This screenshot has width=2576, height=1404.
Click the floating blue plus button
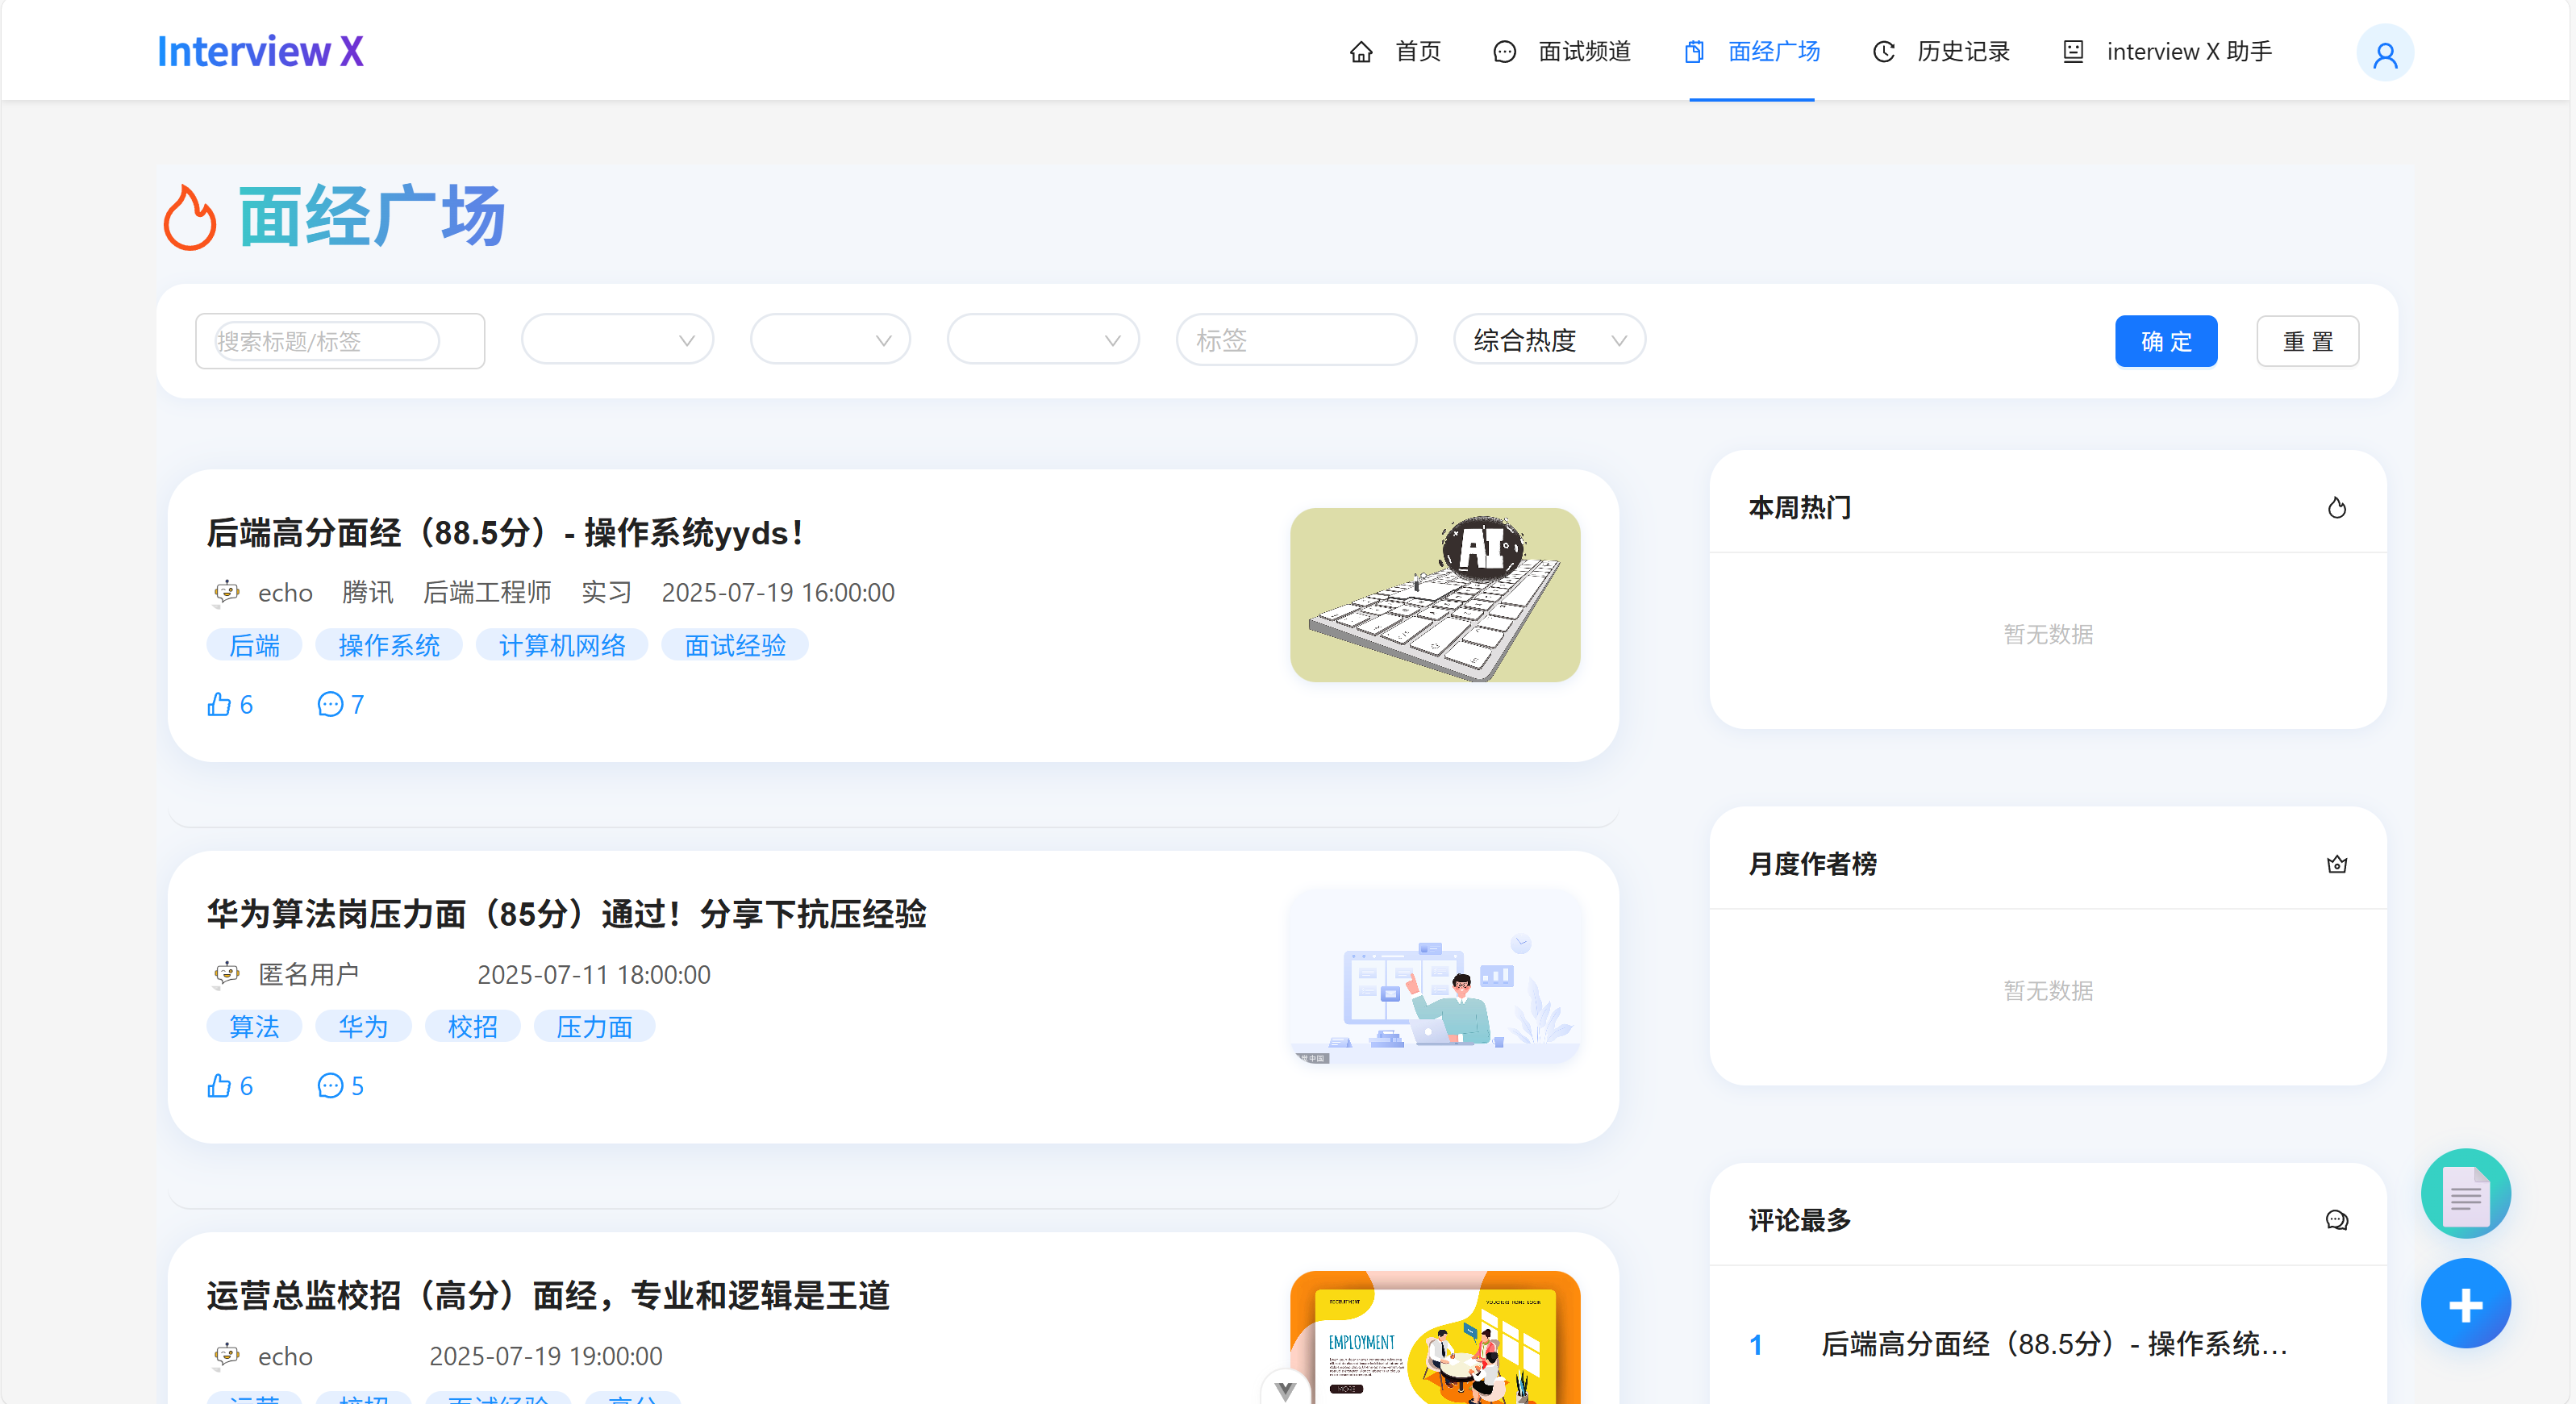2465,1303
